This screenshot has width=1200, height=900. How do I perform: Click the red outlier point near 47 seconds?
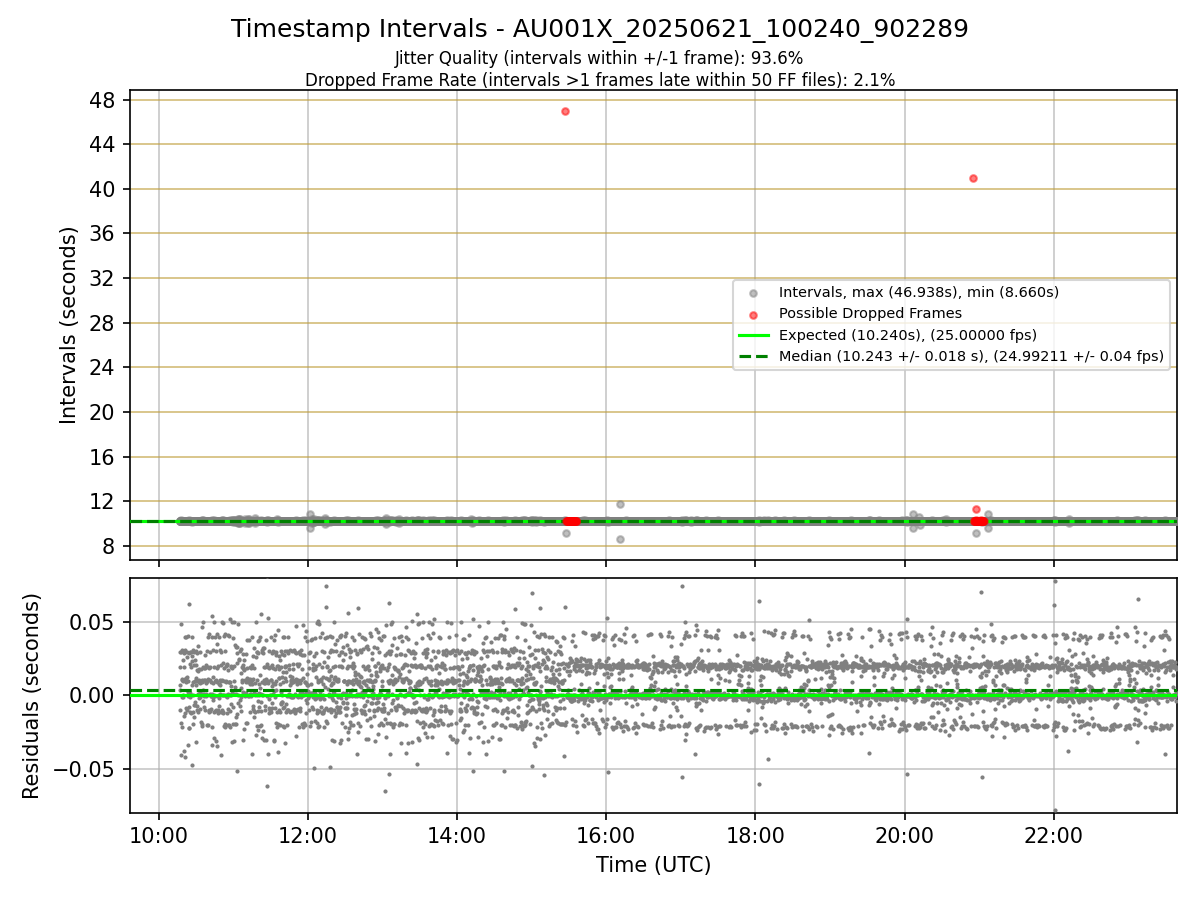pyautogui.click(x=565, y=111)
